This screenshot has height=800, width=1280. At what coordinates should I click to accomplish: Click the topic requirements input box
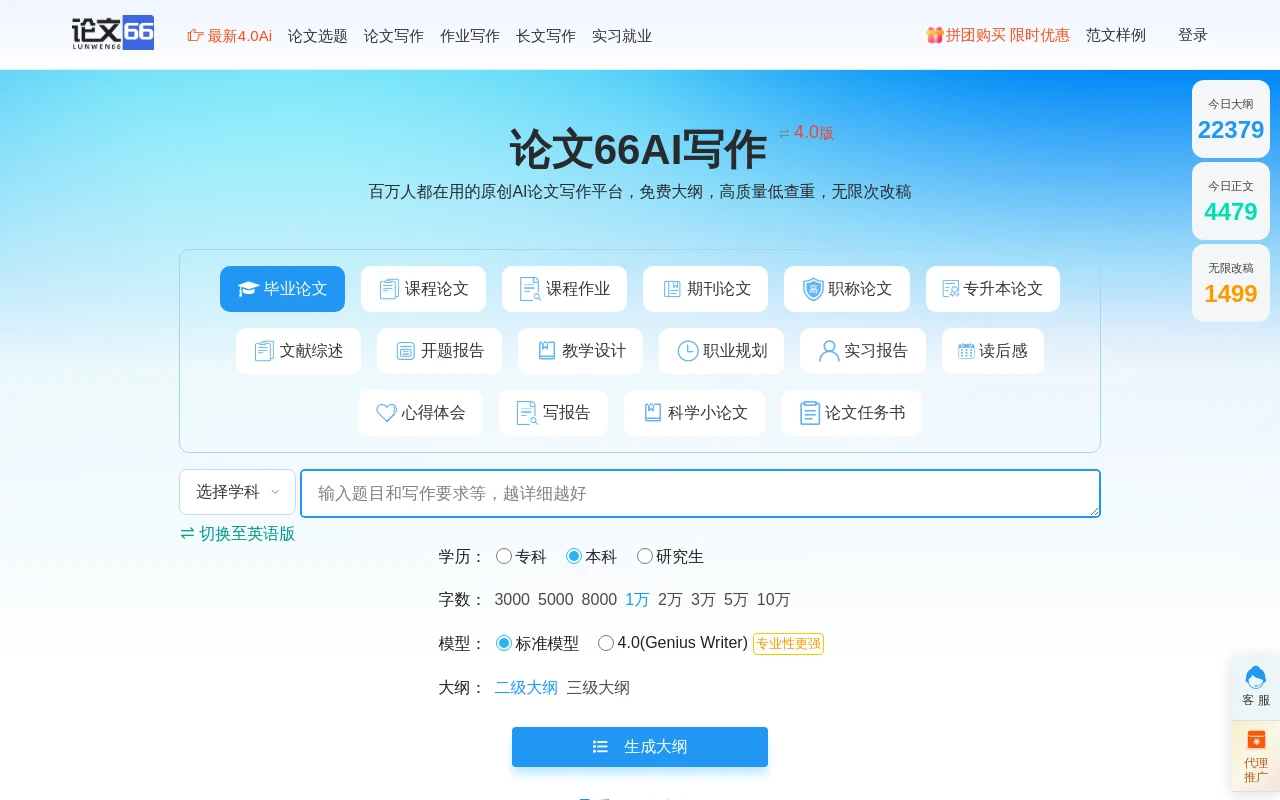700,493
